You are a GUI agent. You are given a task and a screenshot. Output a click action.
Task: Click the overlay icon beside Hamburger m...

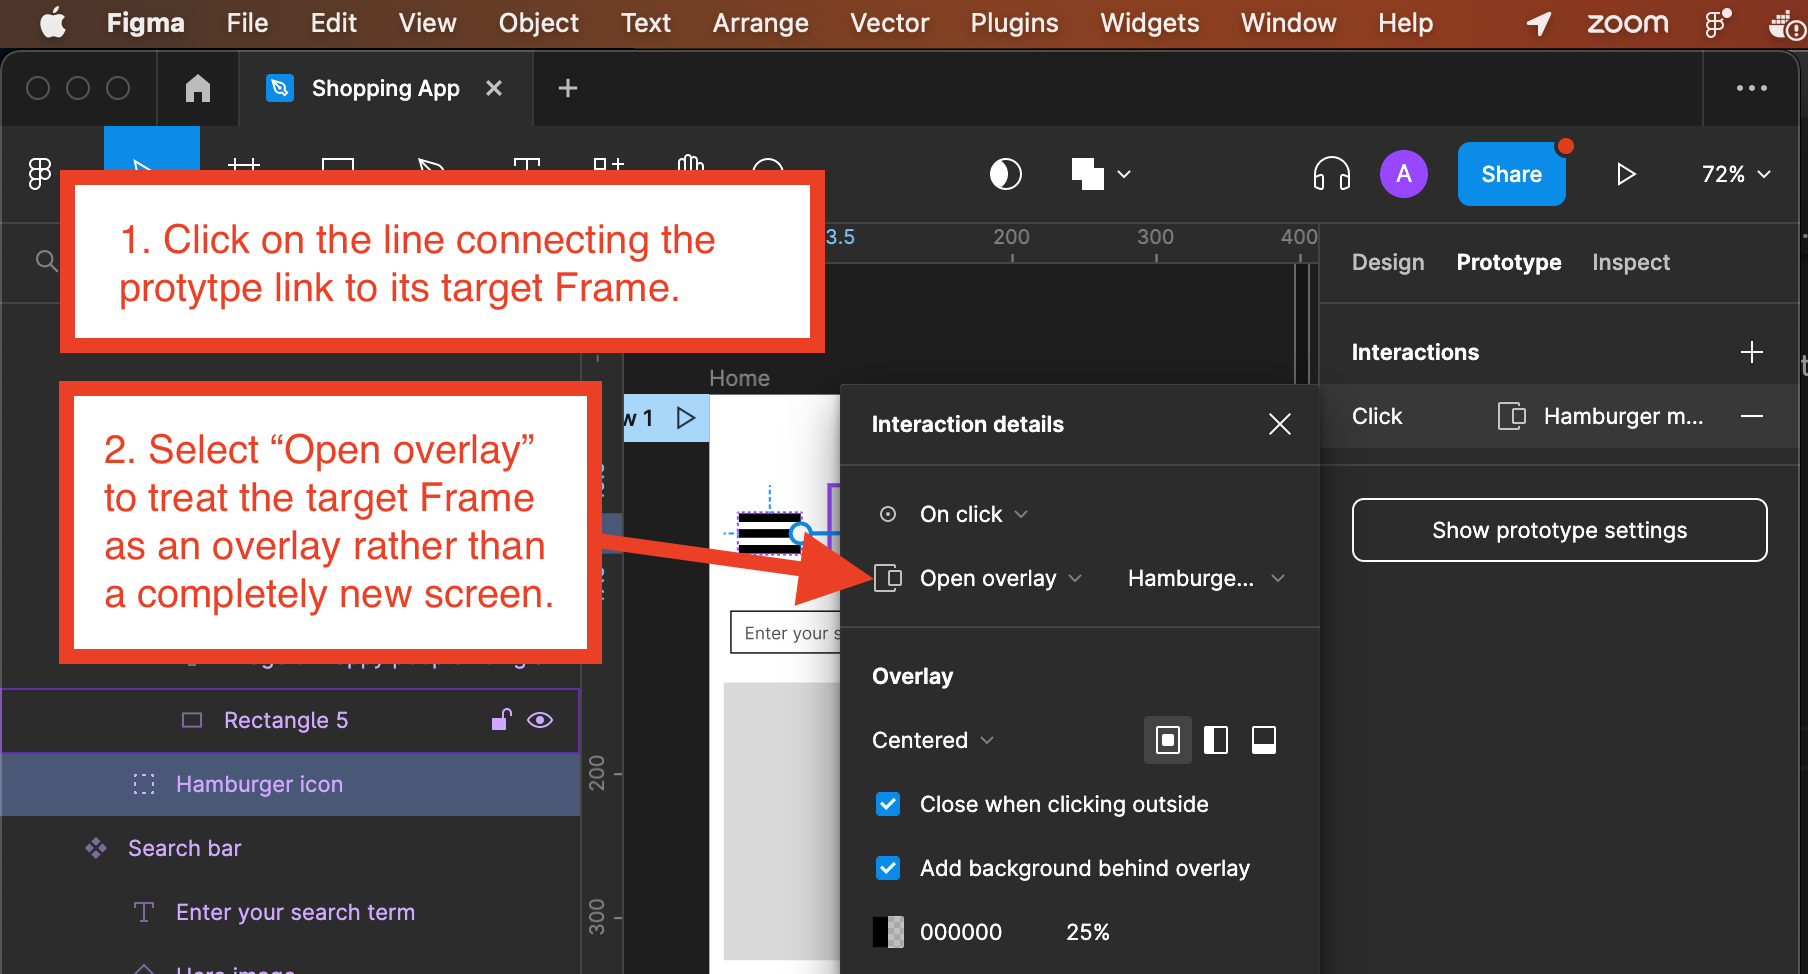[x=1511, y=416]
